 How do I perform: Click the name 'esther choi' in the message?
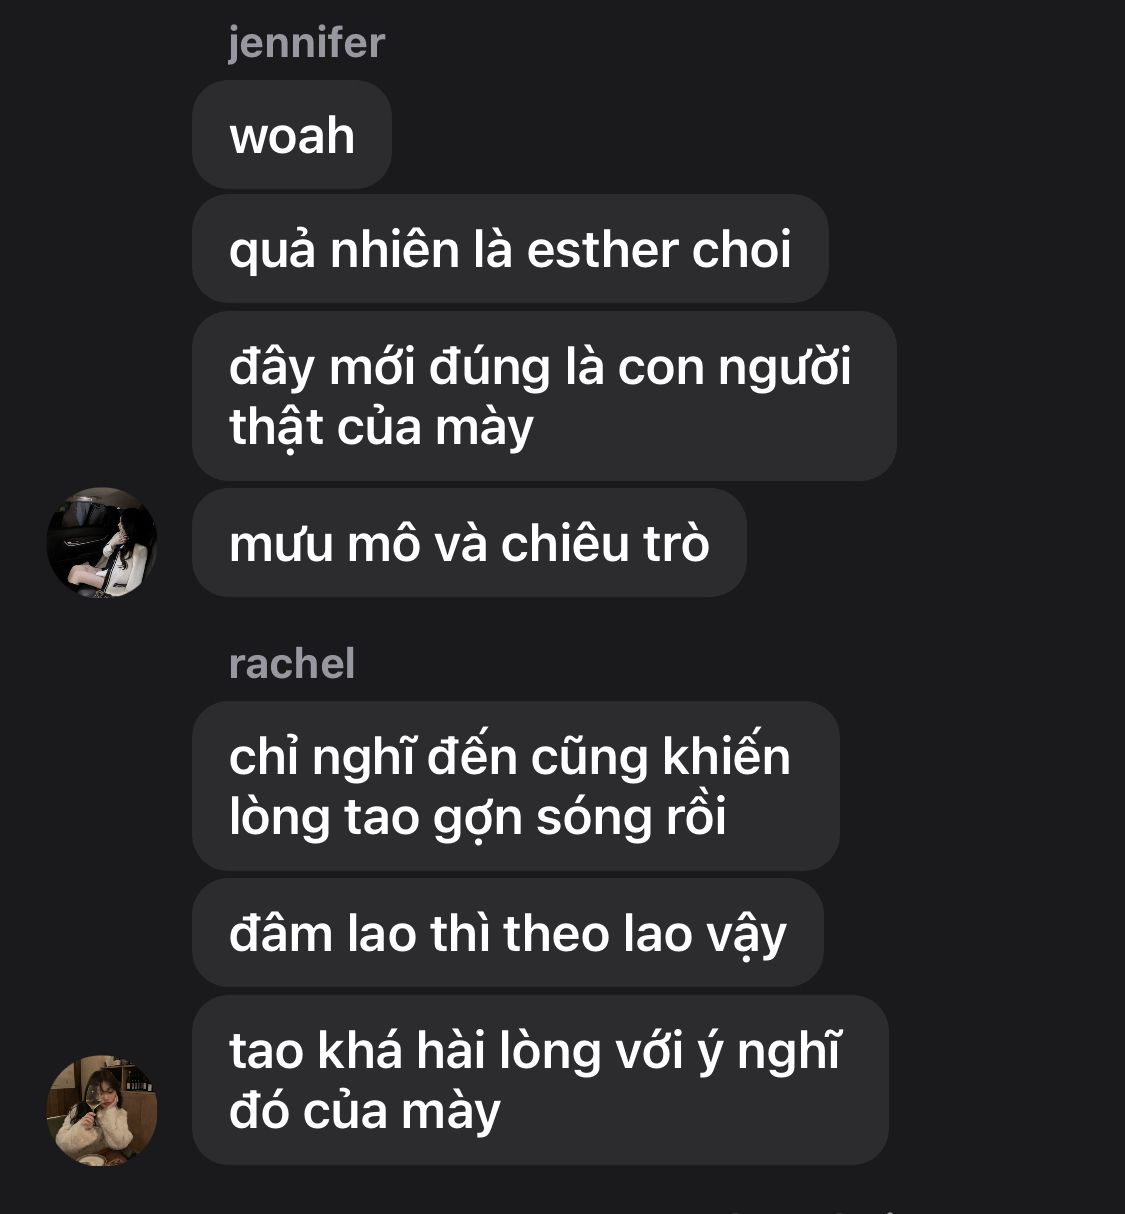pos(659,249)
